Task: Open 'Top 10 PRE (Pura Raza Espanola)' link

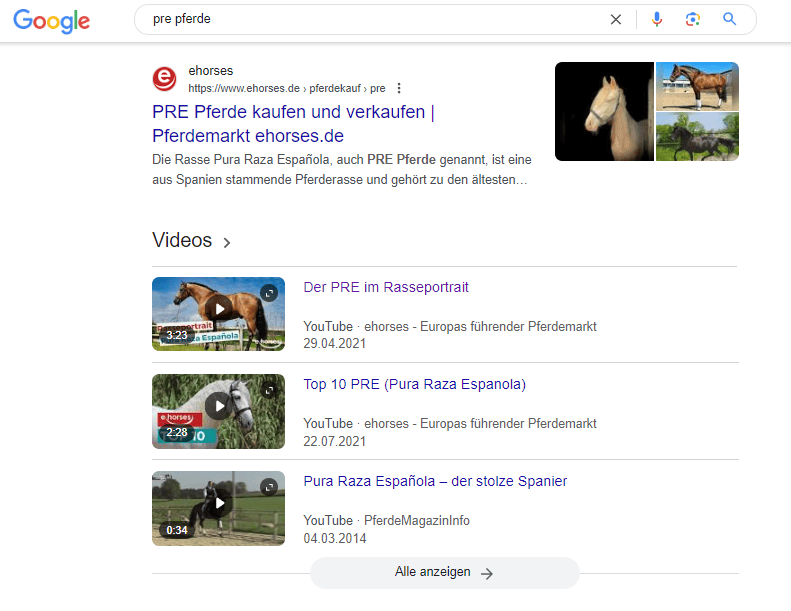Action: point(415,384)
